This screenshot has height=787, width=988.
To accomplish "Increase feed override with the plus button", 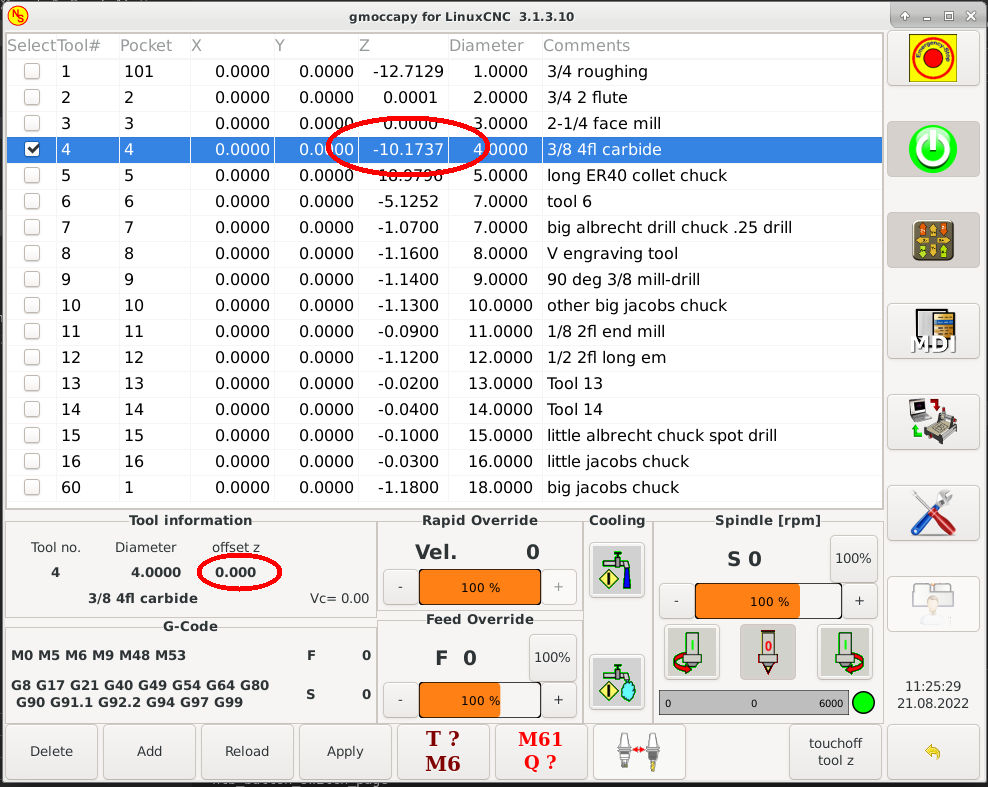I will coord(558,699).
